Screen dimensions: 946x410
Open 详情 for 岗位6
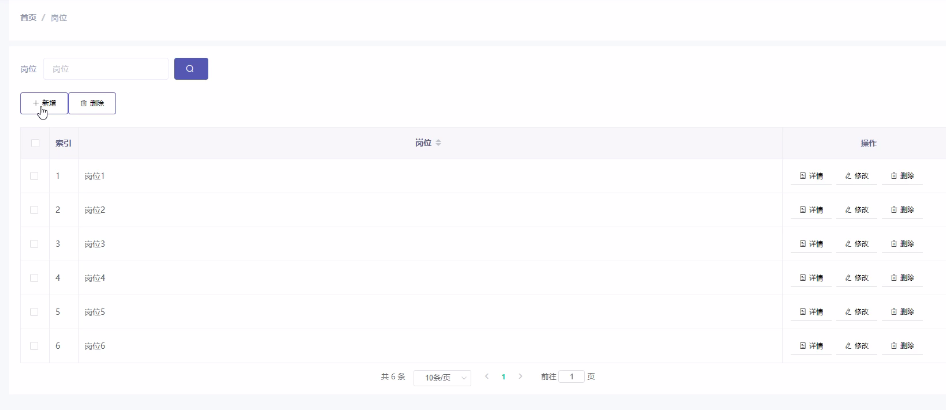811,345
